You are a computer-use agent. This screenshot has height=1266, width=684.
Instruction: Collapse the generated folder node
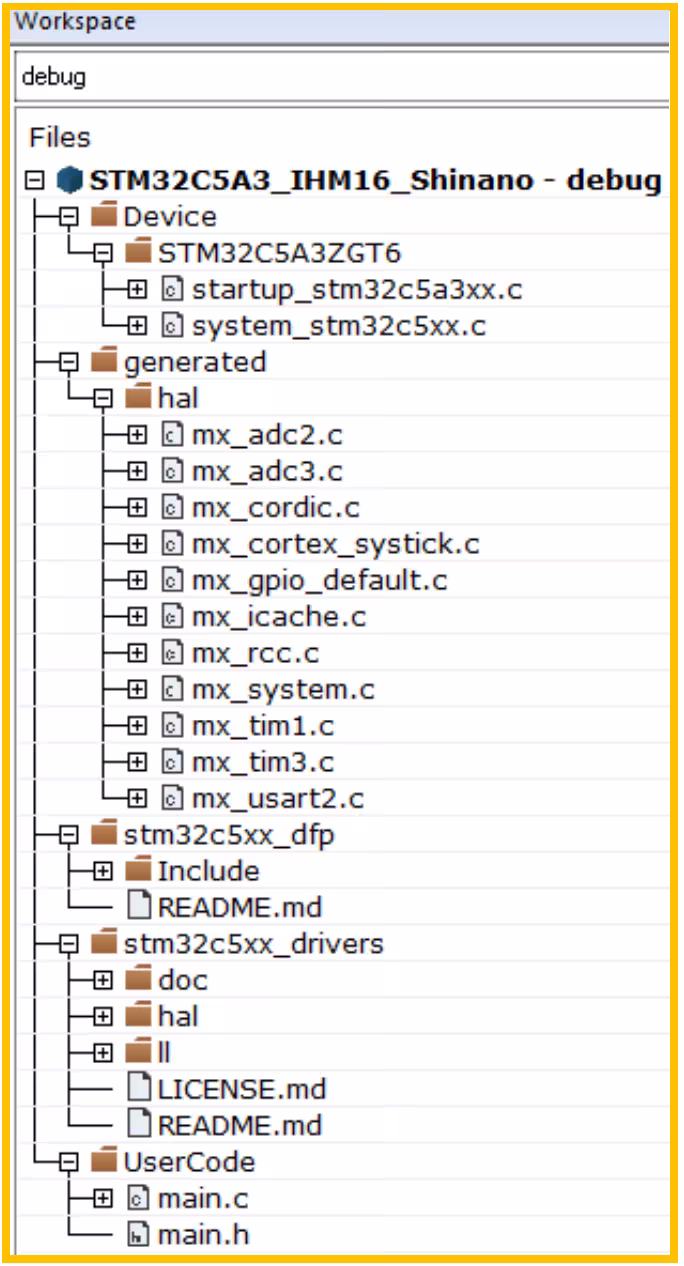(70, 362)
